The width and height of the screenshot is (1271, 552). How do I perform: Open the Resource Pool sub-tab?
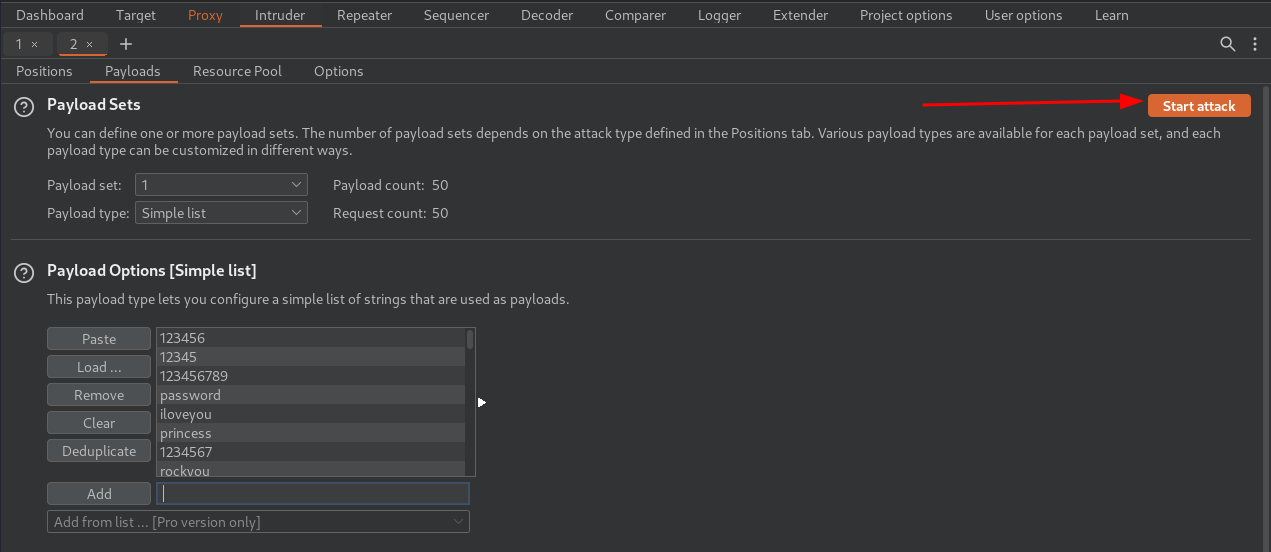point(237,71)
